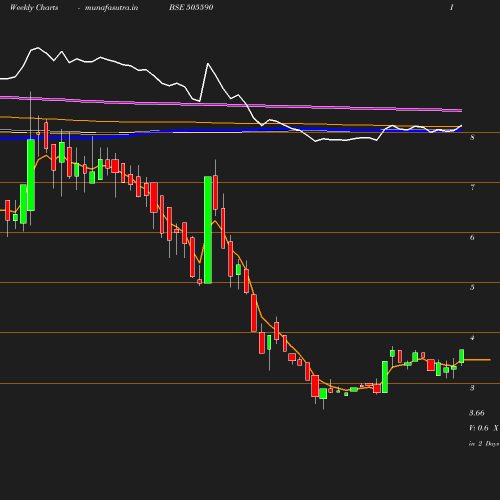Click the 'in 2 Days' text
Viewport: 500px width, 500px height.
pos(484,444)
